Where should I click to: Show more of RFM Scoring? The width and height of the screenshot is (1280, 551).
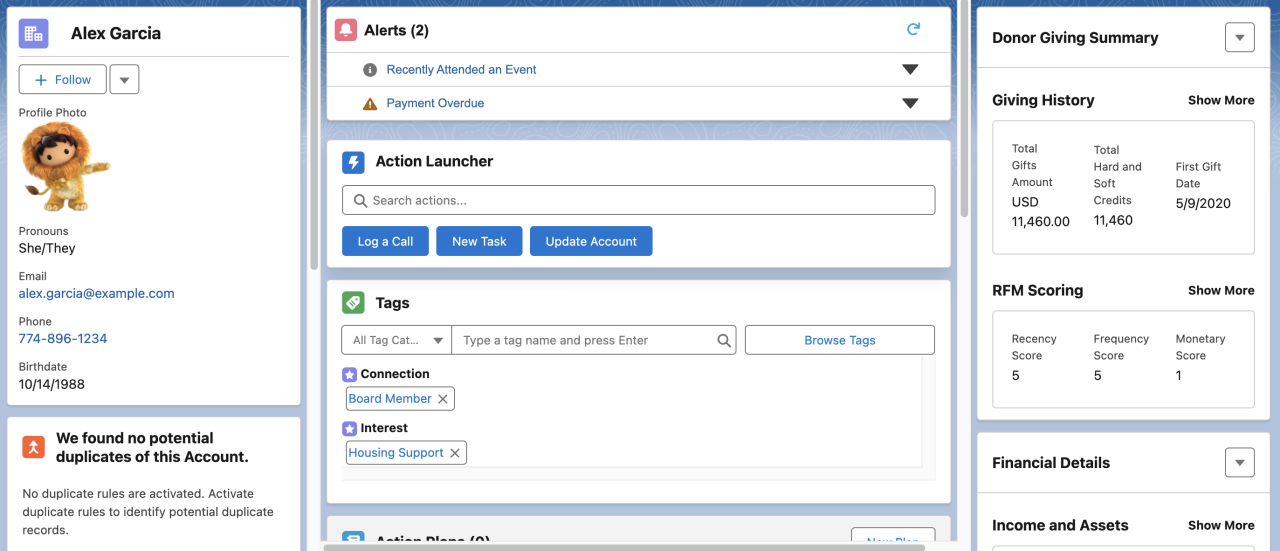[x=1221, y=290]
